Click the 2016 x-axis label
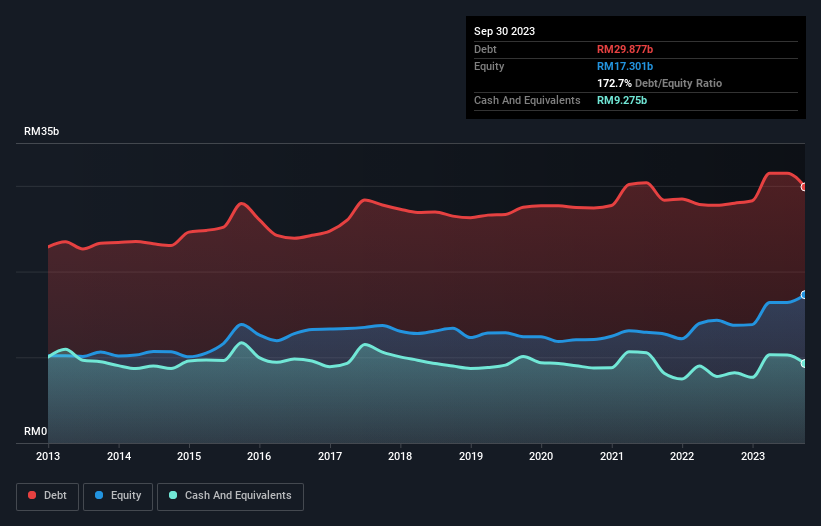Viewport: 821px width, 526px height. [x=259, y=456]
